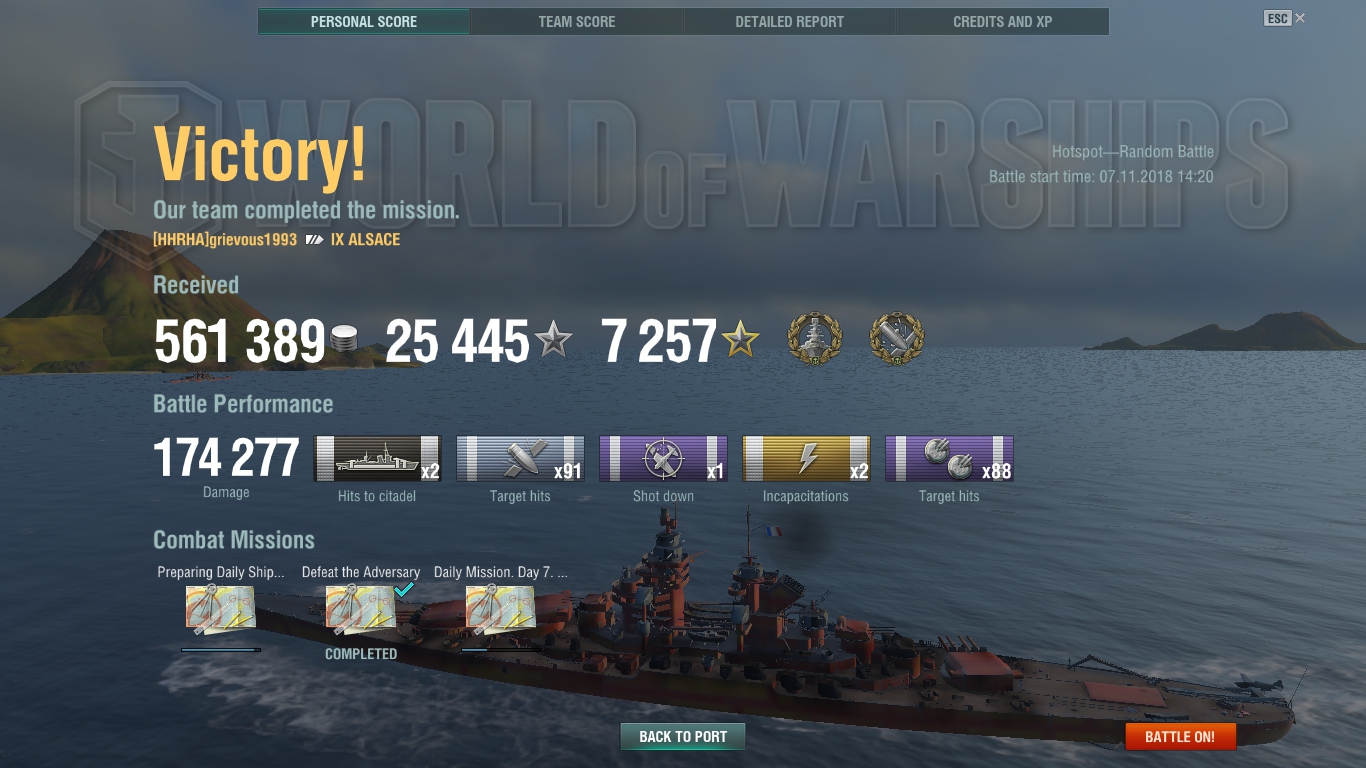Click the second achievement medal icon
Image resolution: width=1366 pixels, height=768 pixels.
[897, 339]
